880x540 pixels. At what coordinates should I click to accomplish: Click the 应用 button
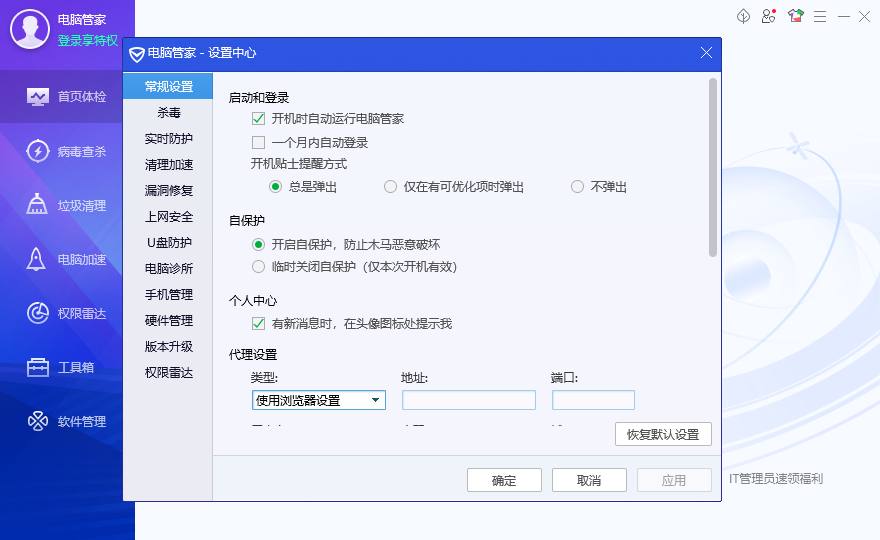click(x=674, y=480)
